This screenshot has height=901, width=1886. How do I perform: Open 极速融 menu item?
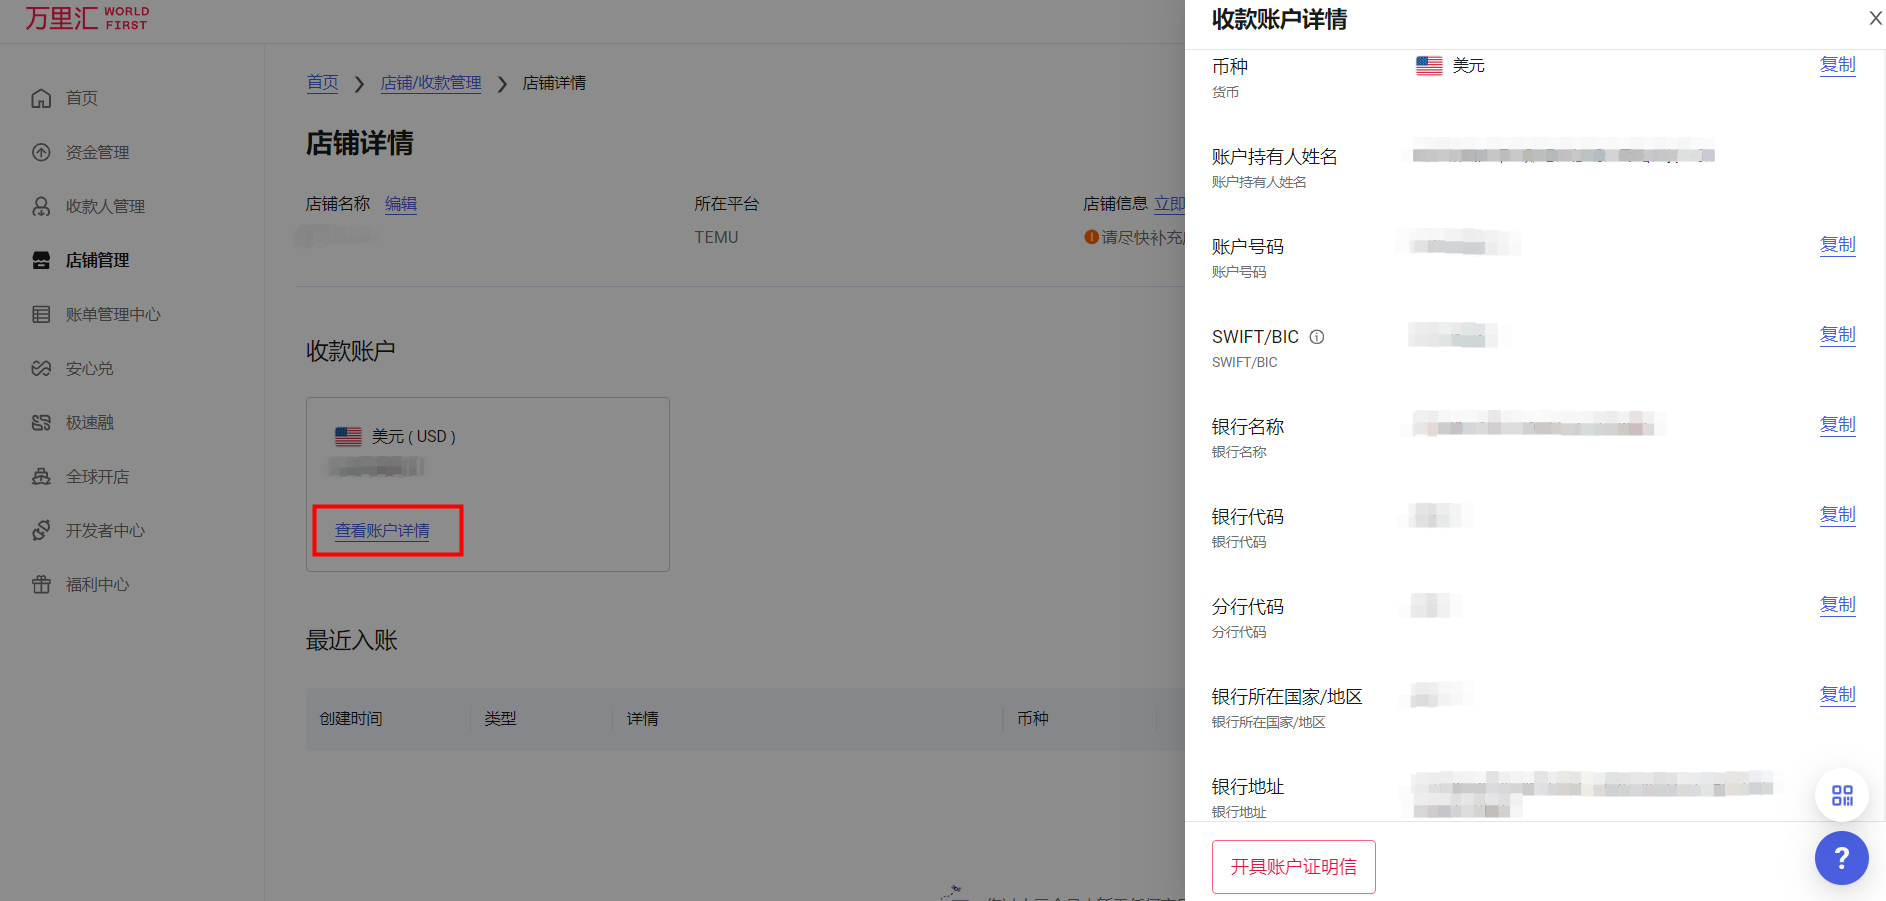click(90, 422)
